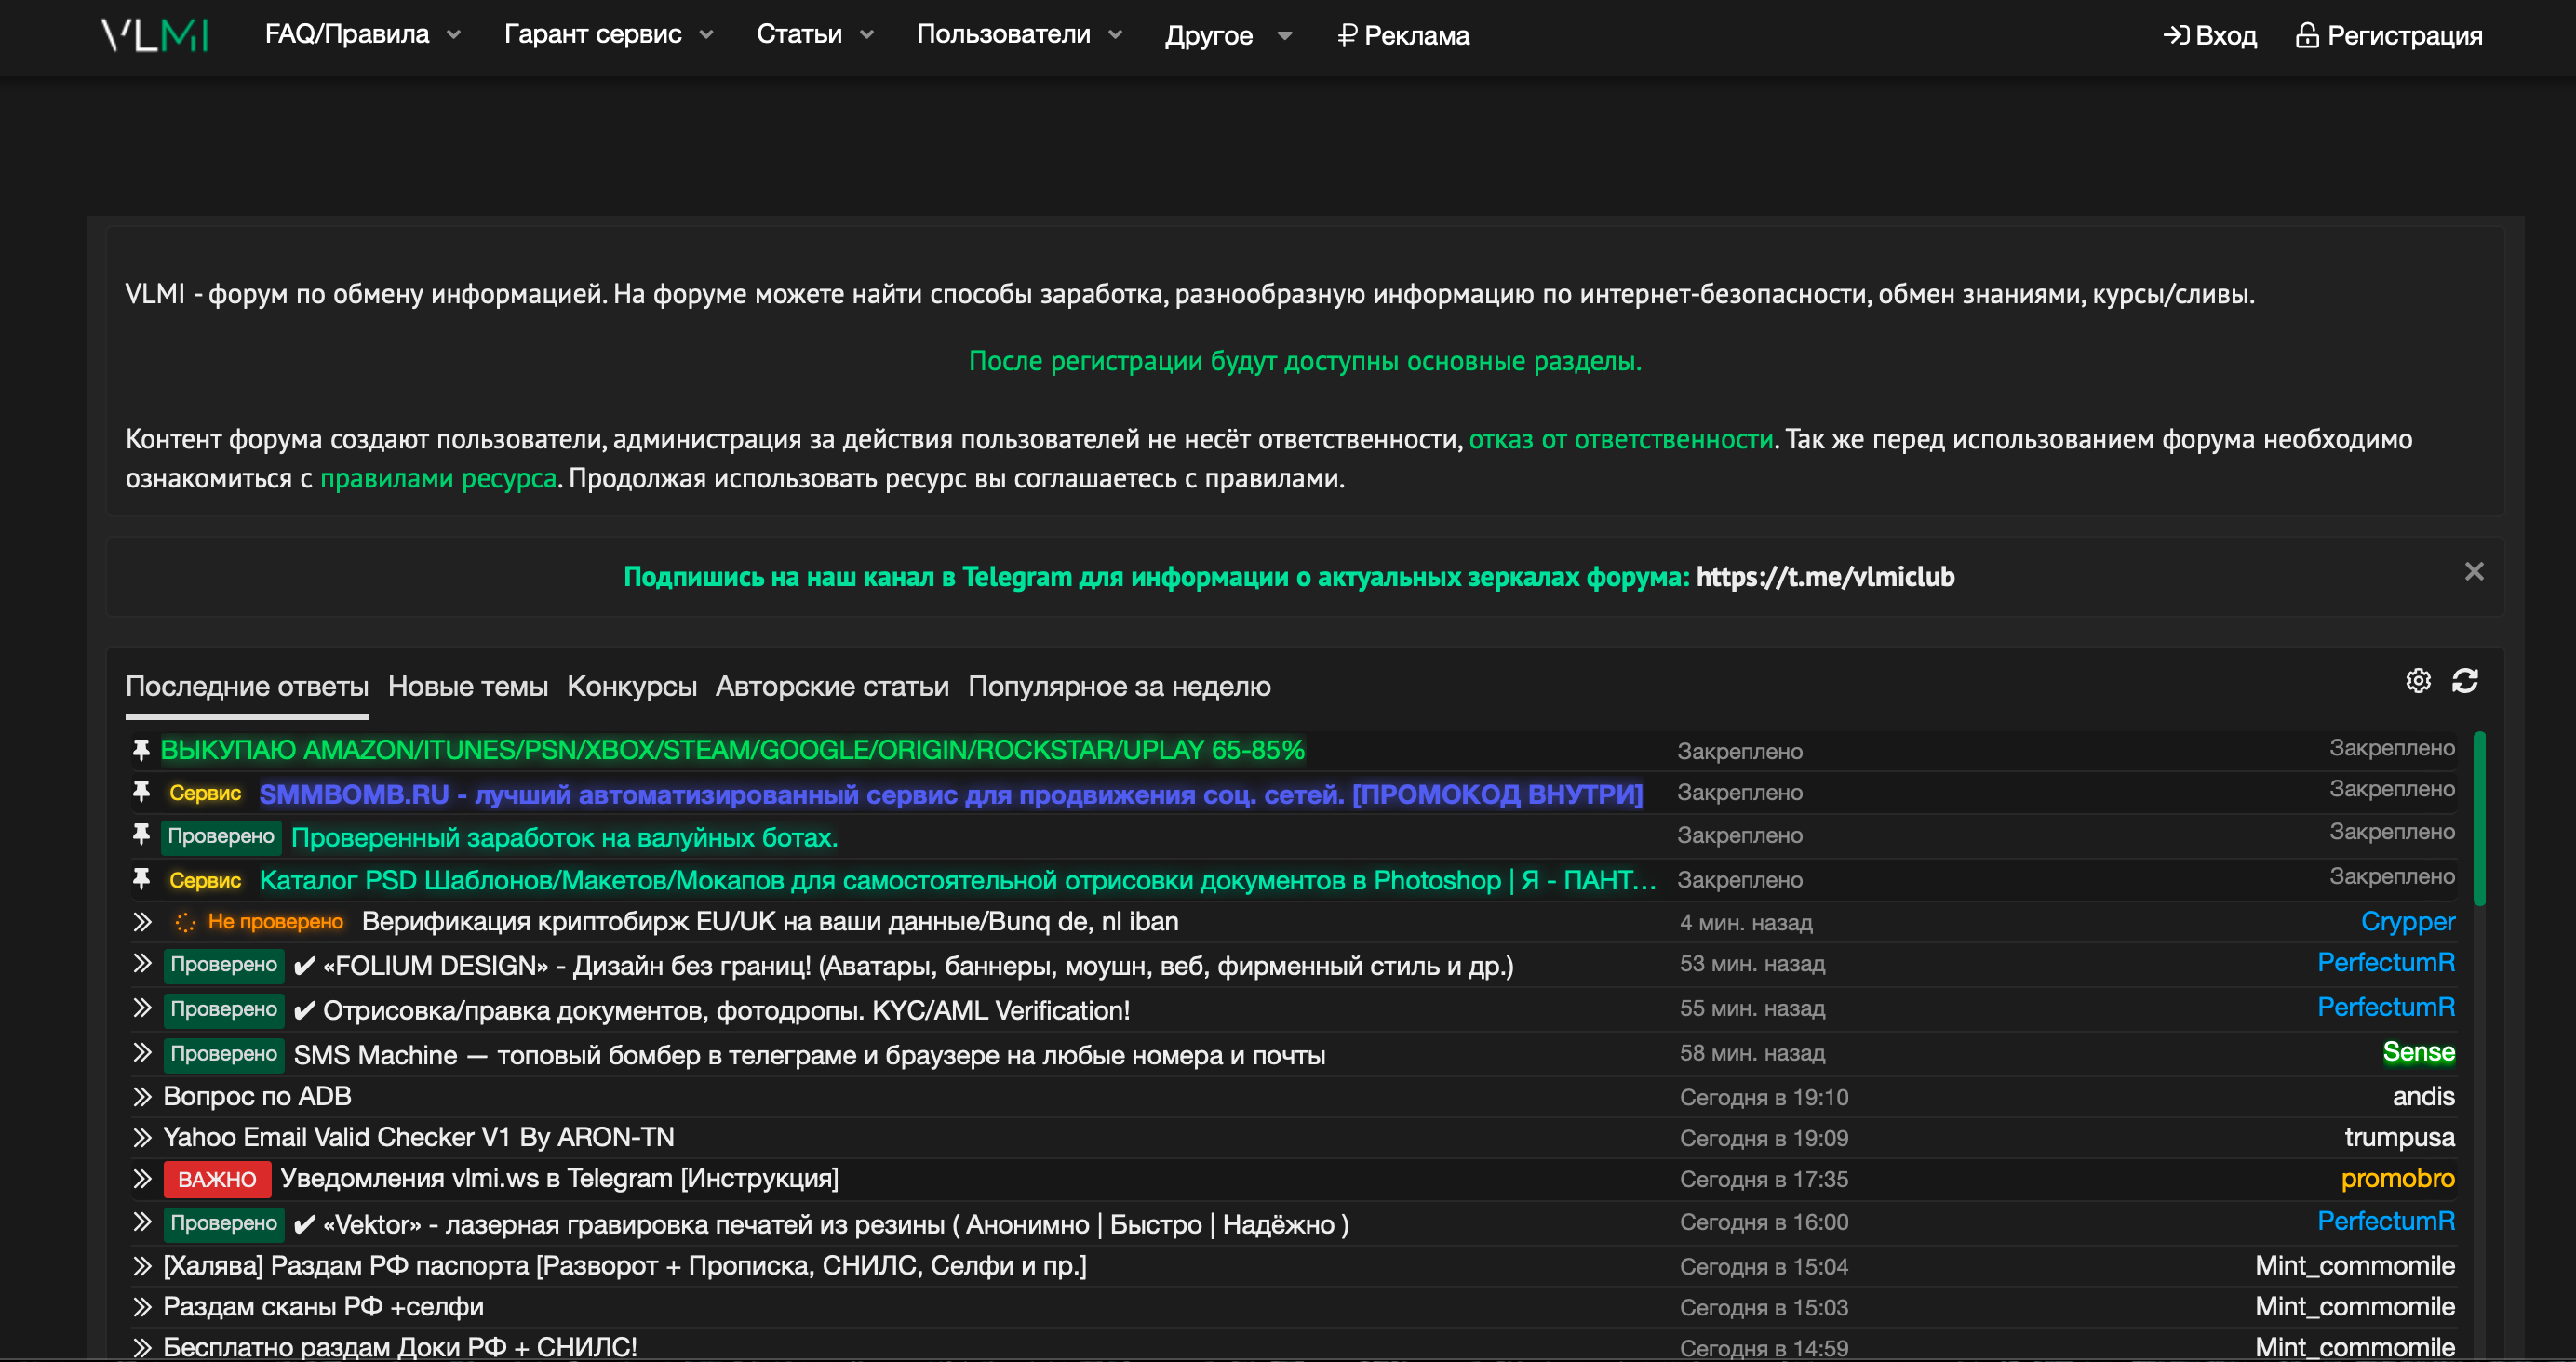Open the SMS Machine thread
The image size is (2576, 1362).
[809, 1055]
